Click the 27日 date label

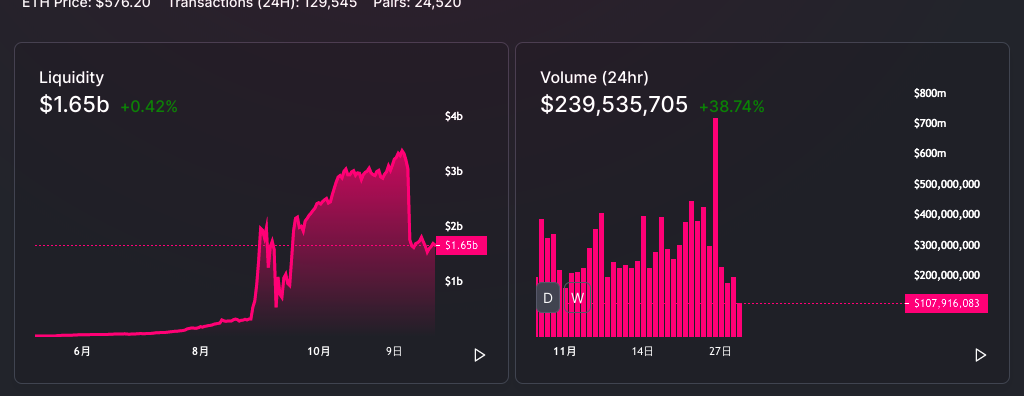pyautogui.click(x=720, y=352)
